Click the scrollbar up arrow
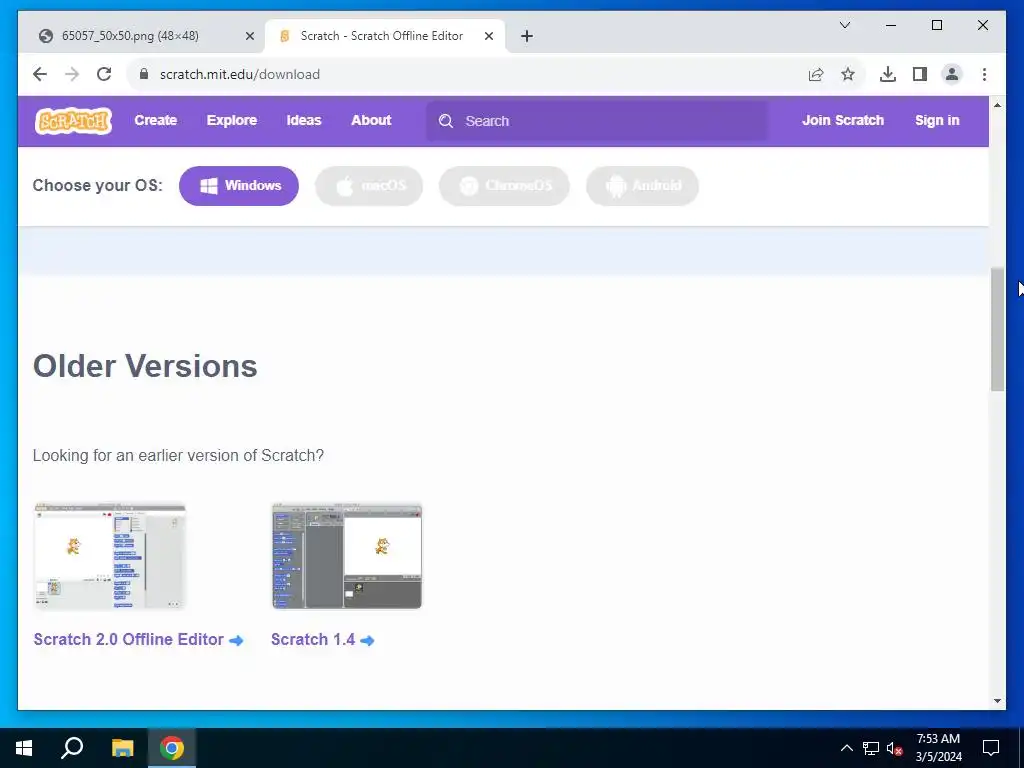Image resolution: width=1024 pixels, height=768 pixels. click(x=997, y=105)
